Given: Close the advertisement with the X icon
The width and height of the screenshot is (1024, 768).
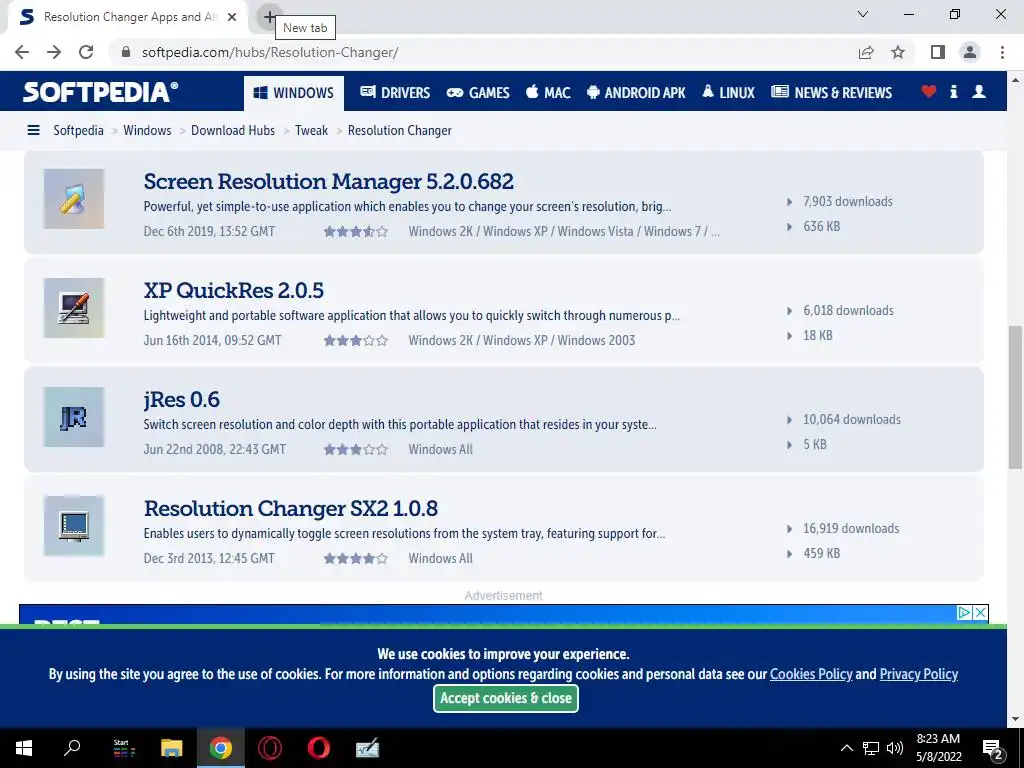Looking at the screenshot, I should 980,613.
